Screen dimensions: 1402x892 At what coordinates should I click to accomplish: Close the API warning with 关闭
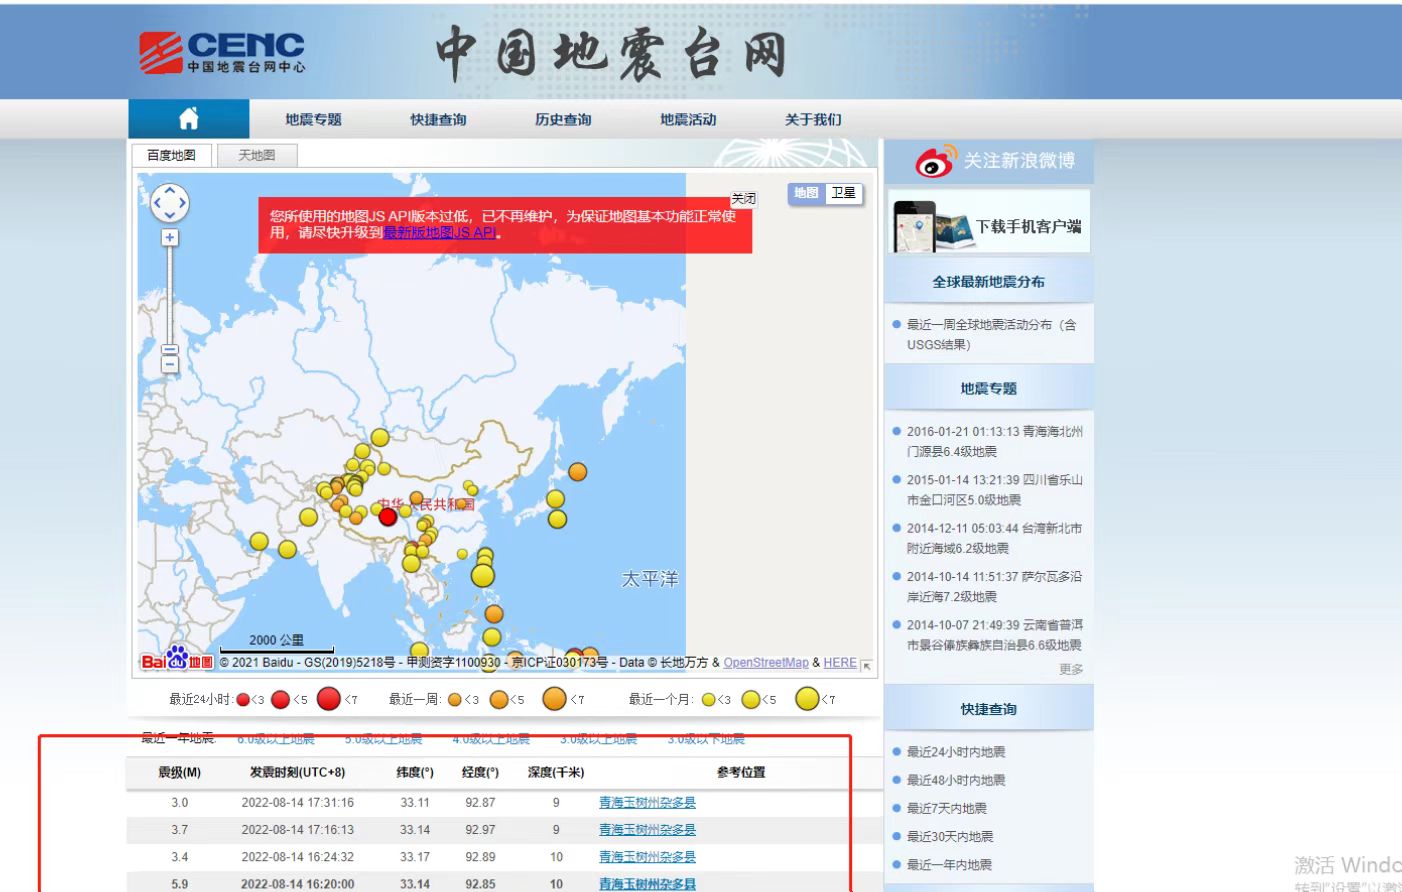[x=743, y=198]
